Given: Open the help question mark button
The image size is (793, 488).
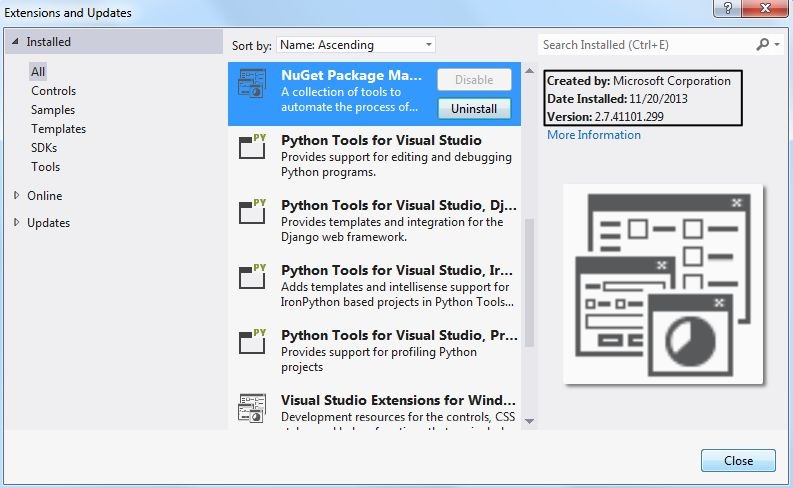Looking at the screenshot, I should tap(728, 8).
